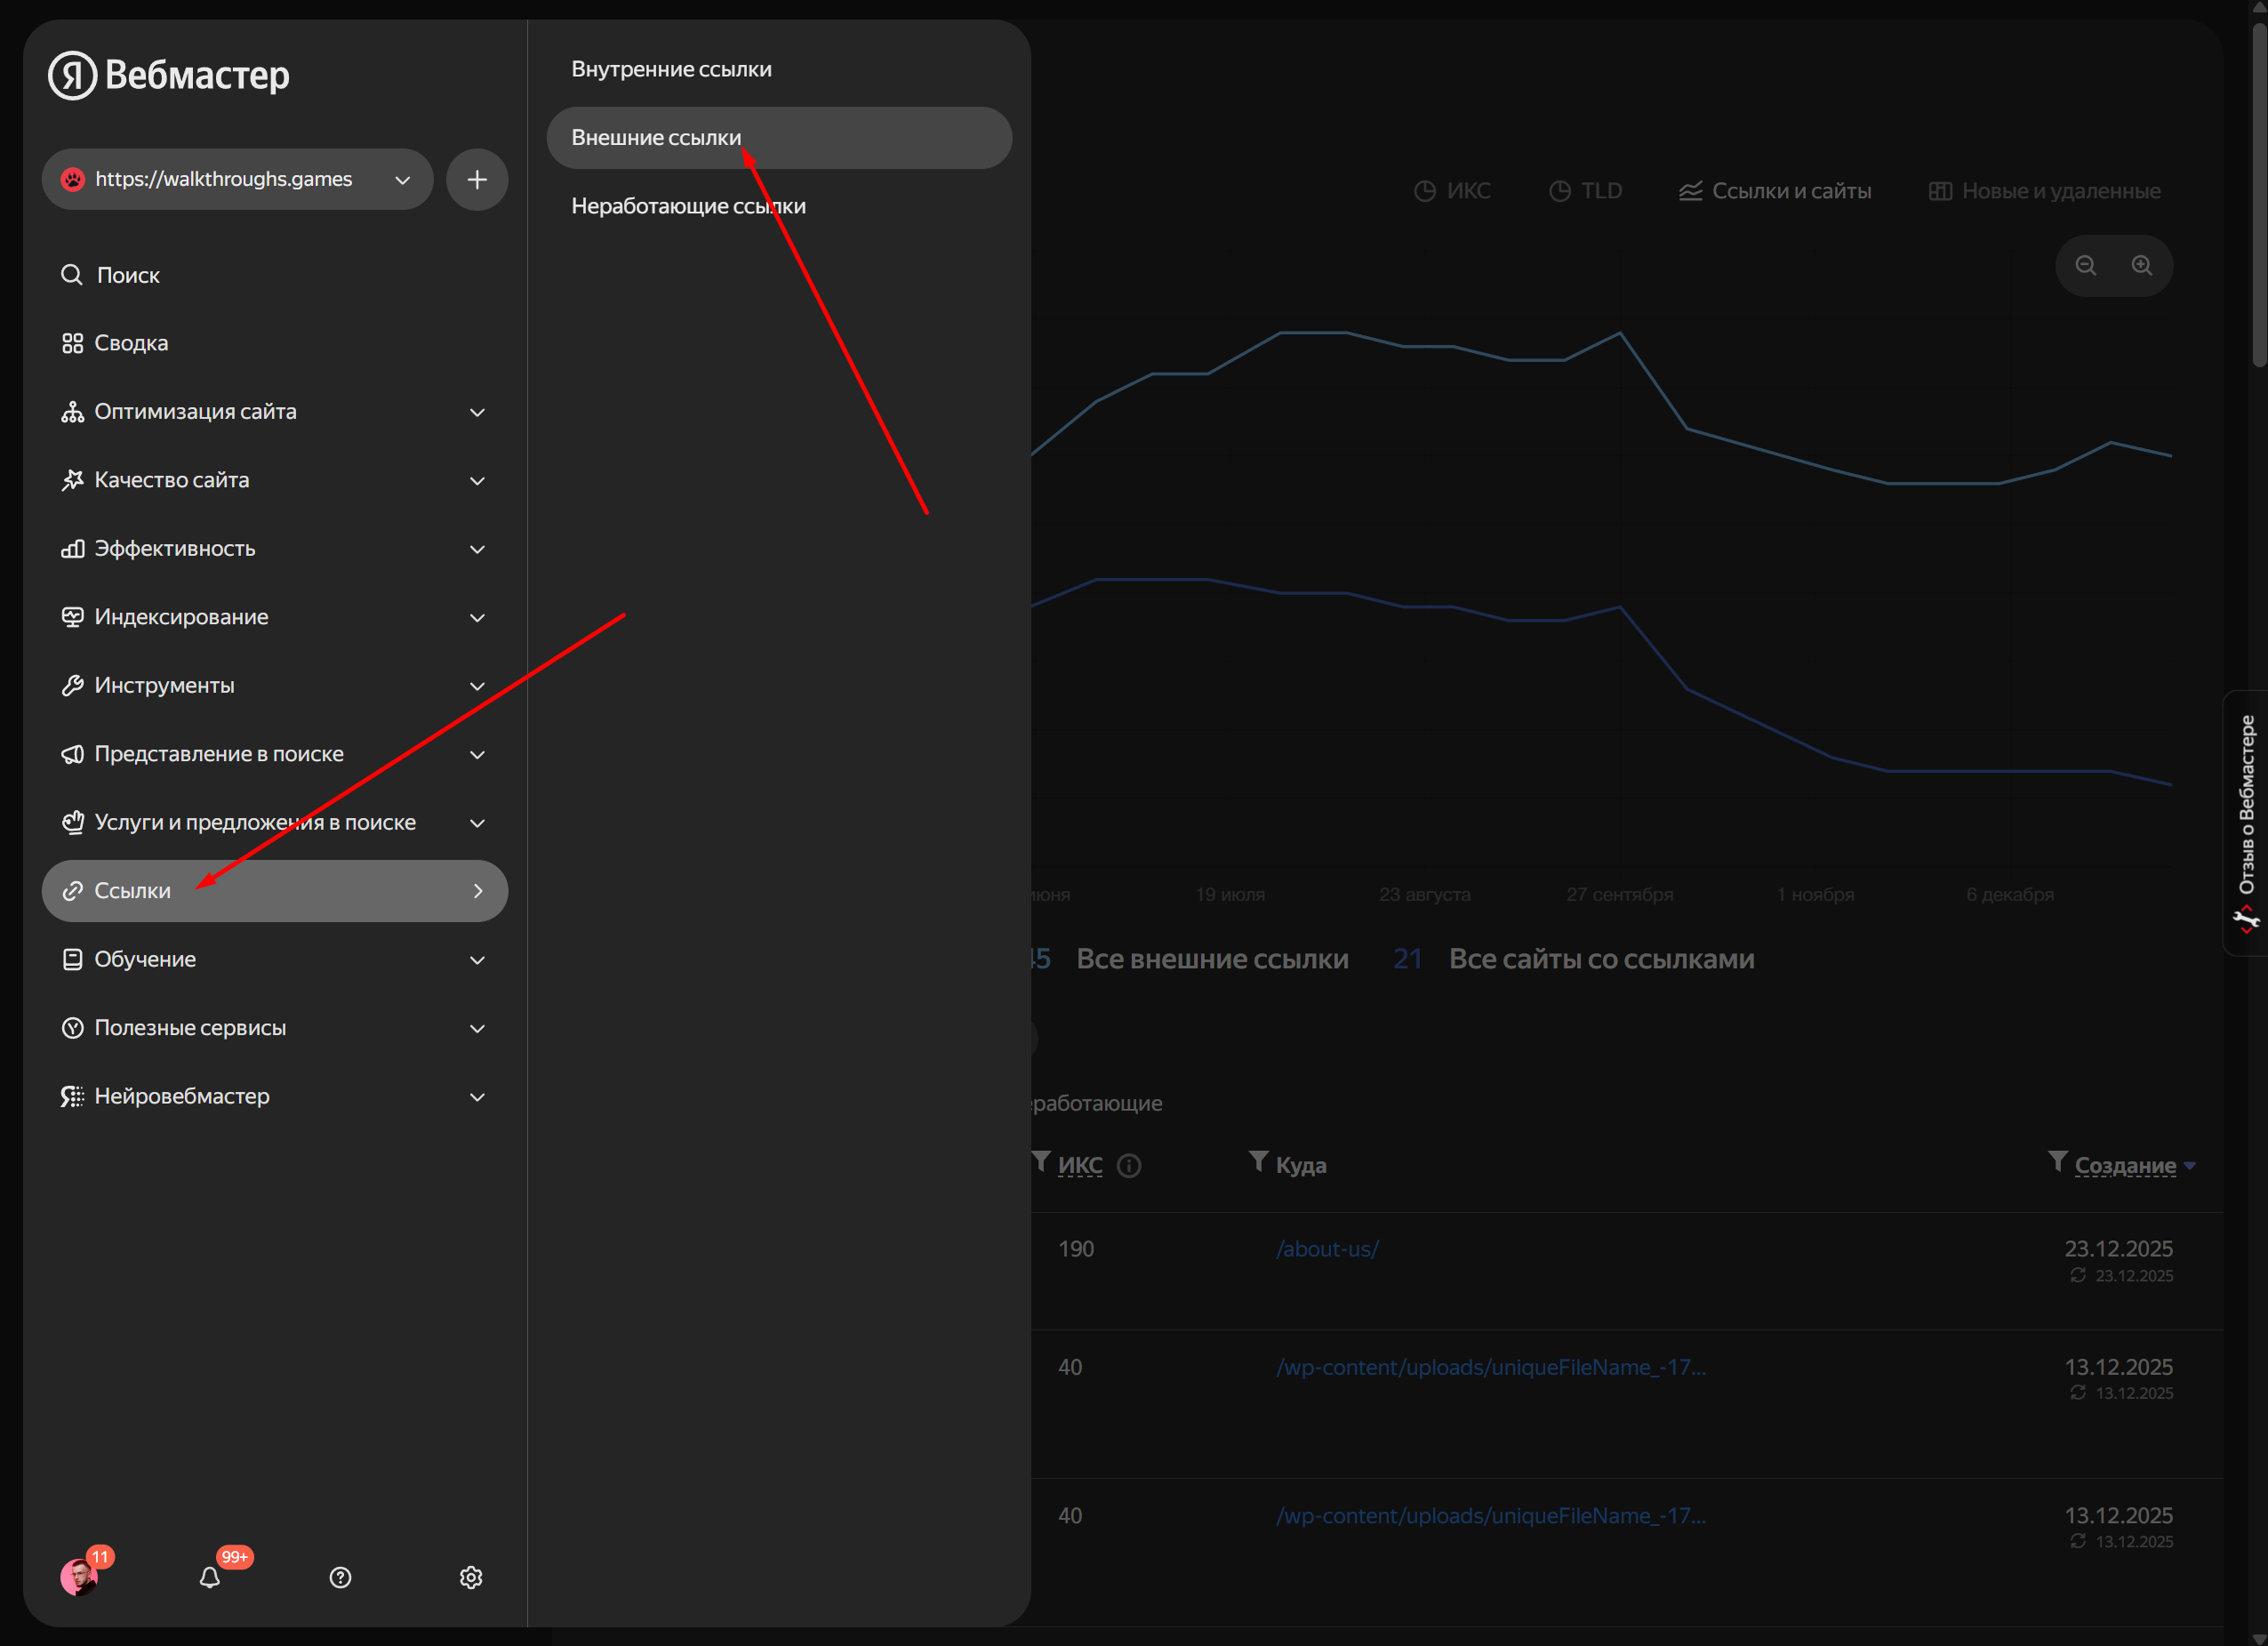Click the user avatar with badge
The image size is (2268, 1646).
pyautogui.click(x=78, y=1577)
